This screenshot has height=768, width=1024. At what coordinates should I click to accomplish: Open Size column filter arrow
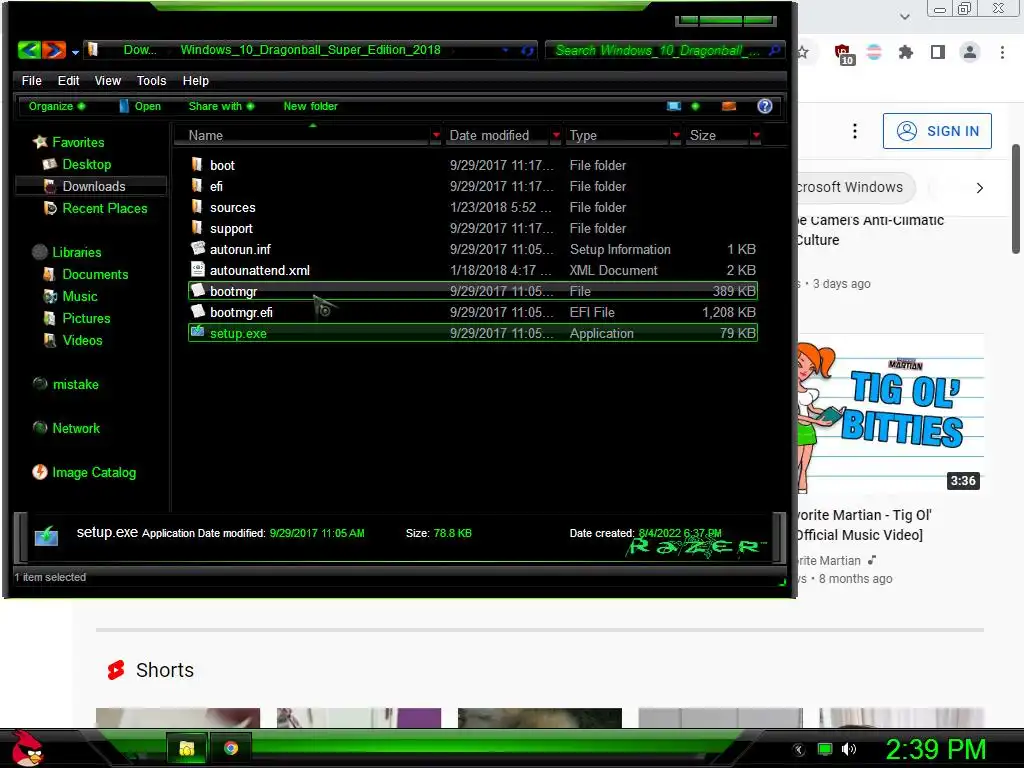756,135
